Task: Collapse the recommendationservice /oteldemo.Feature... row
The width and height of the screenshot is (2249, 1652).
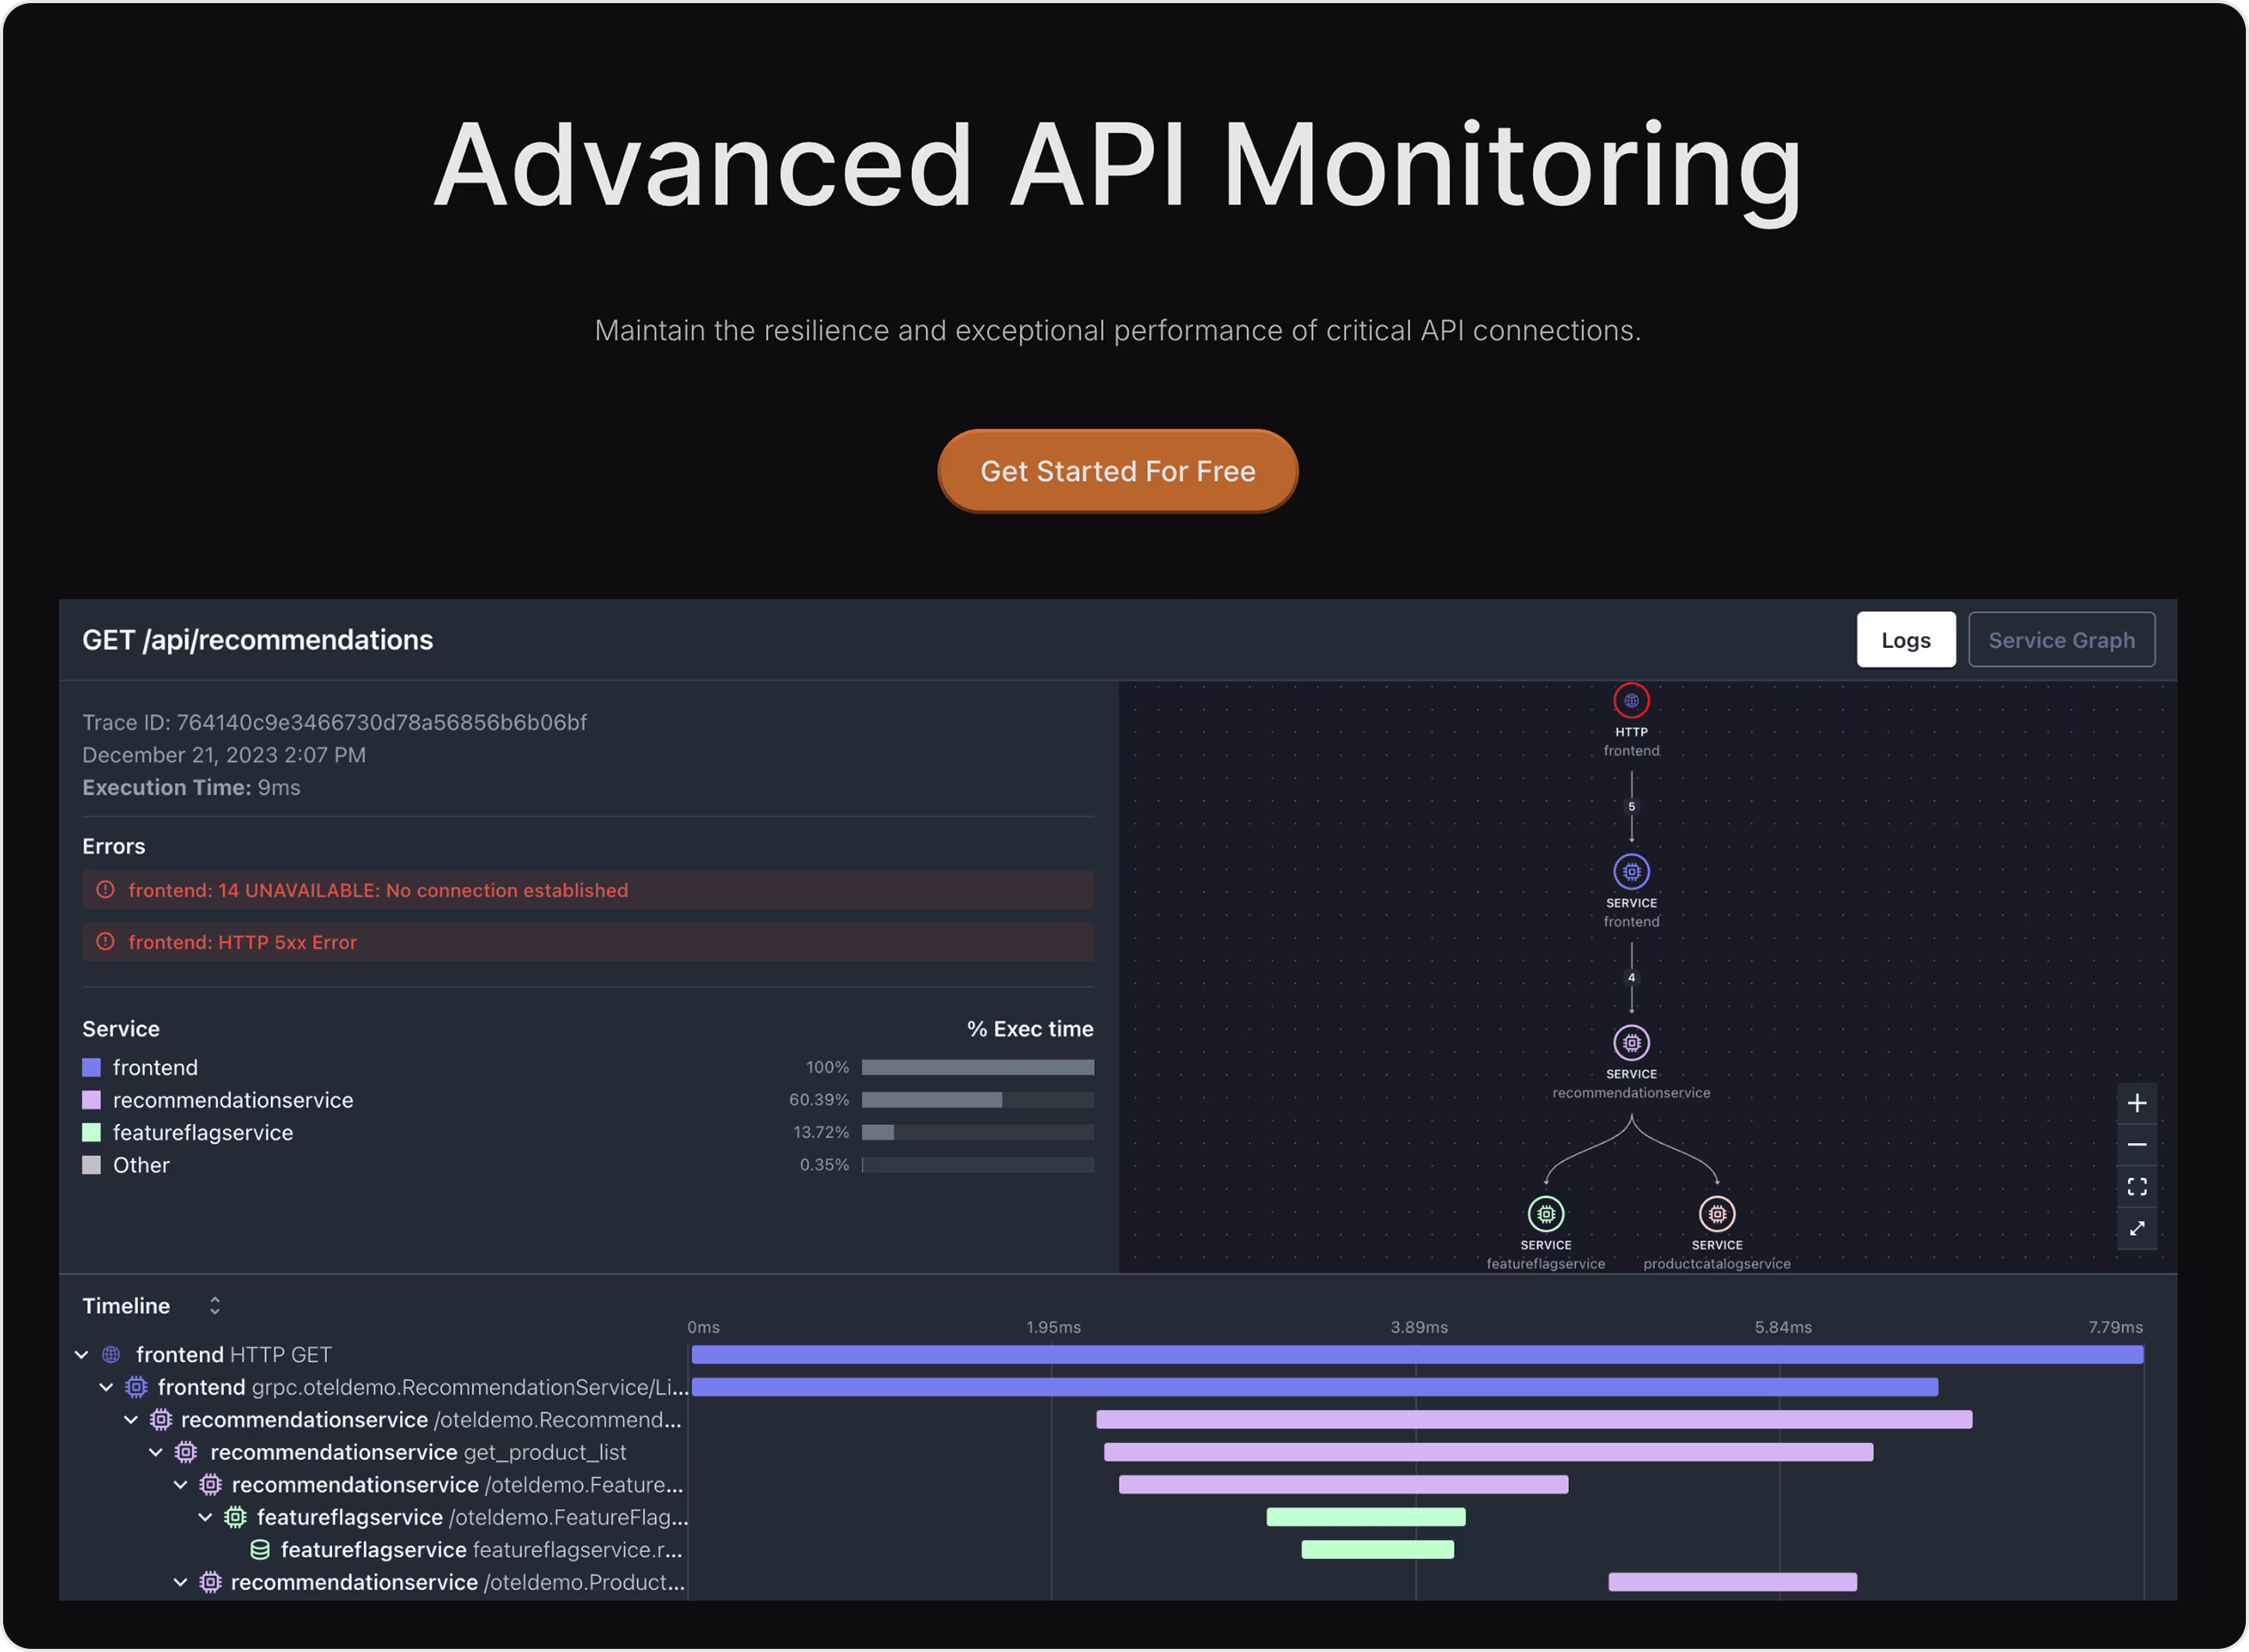Action: pyautogui.click(x=180, y=1485)
